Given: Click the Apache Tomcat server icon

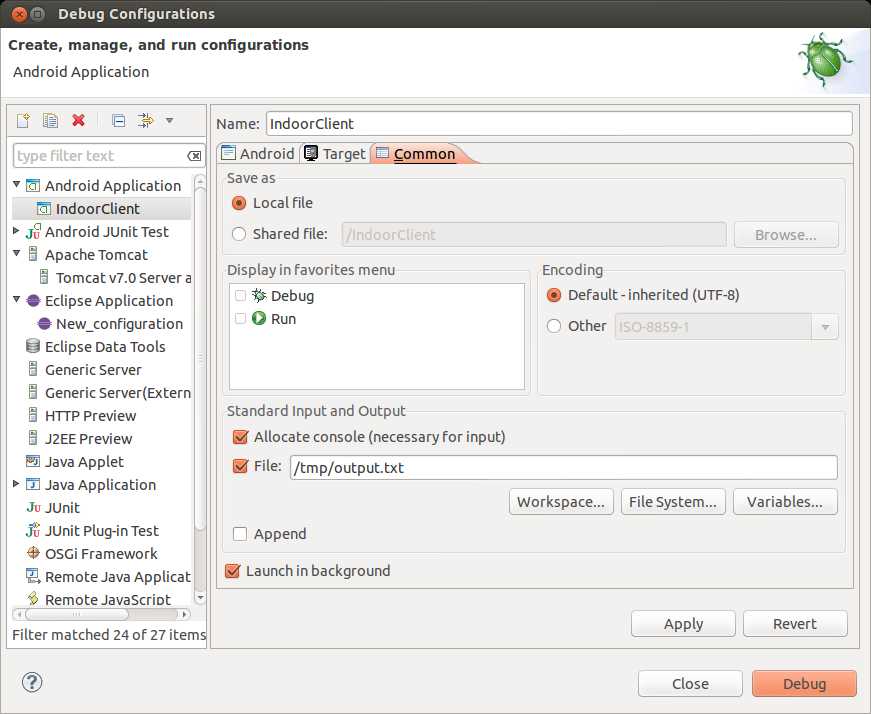Looking at the screenshot, I should click(x=33, y=254).
